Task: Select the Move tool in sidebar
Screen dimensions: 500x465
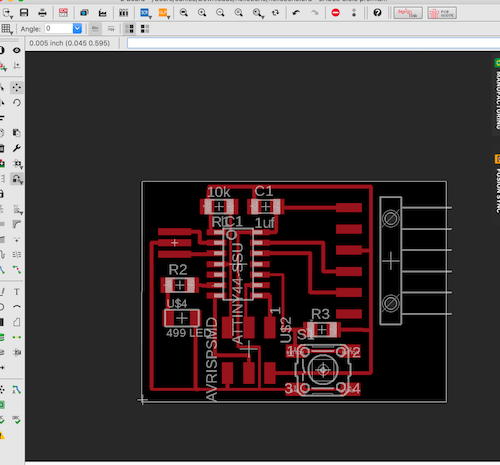Action: (16, 88)
